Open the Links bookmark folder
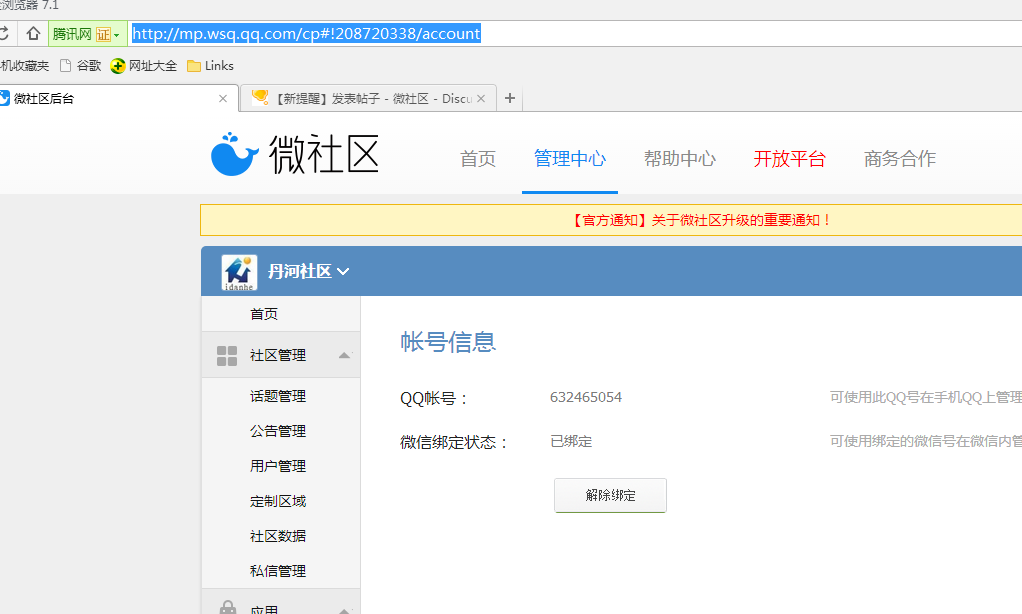This screenshot has height=614, width=1022. pyautogui.click(x=210, y=66)
